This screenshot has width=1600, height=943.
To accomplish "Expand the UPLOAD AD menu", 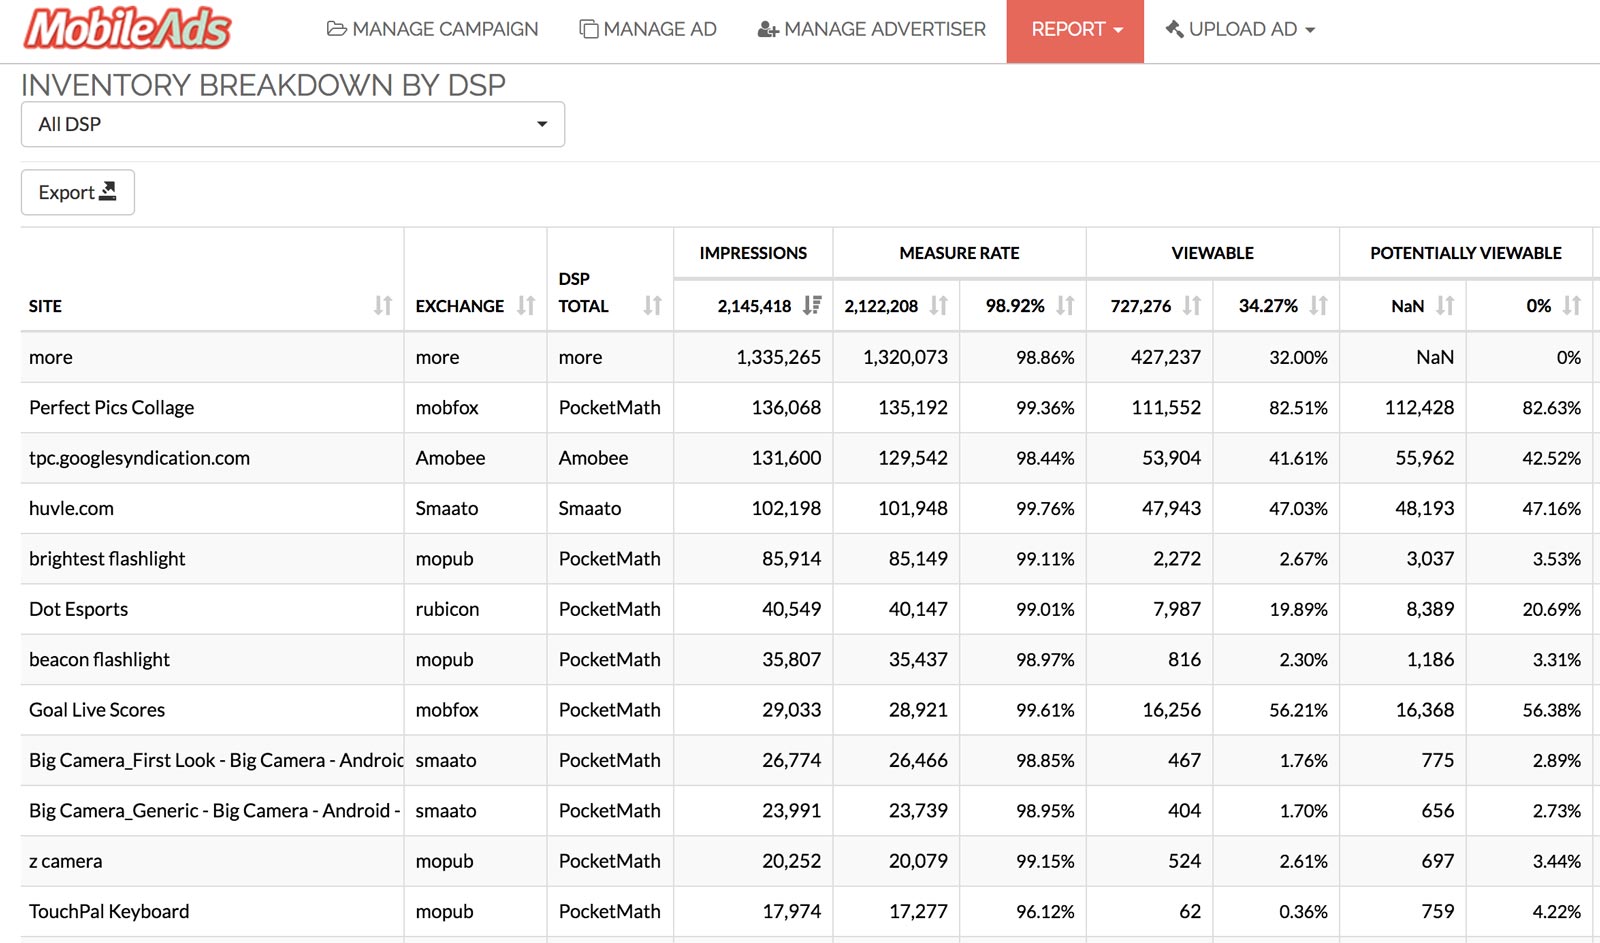I will pyautogui.click(x=1240, y=30).
